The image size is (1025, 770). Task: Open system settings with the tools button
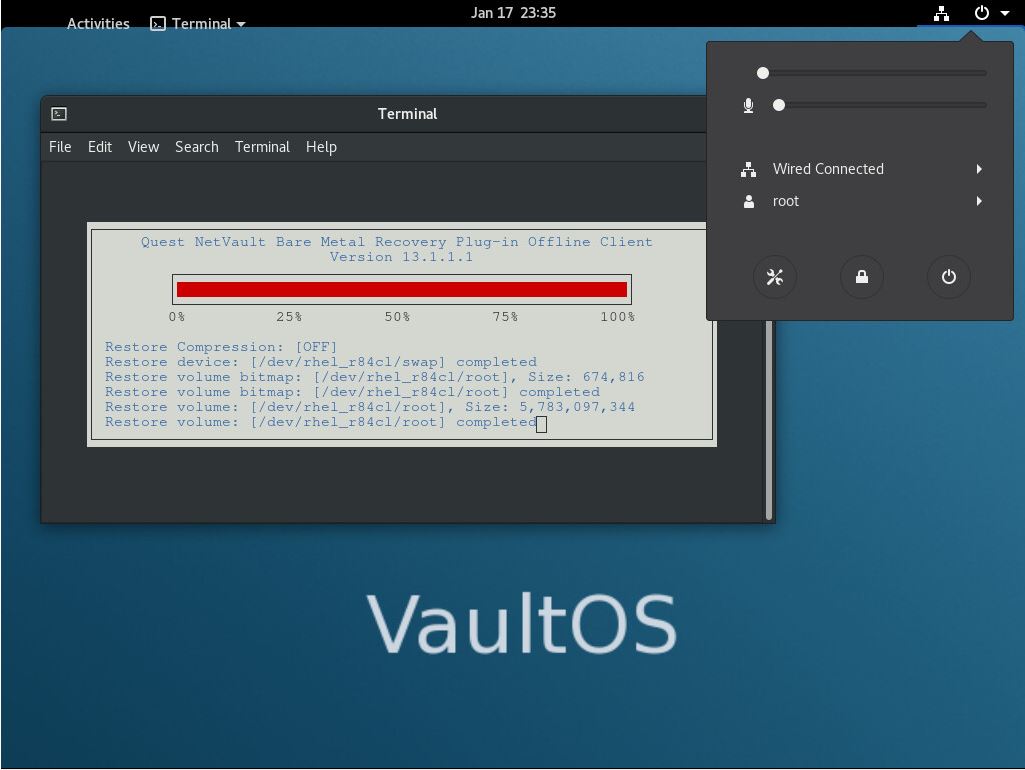tap(775, 277)
